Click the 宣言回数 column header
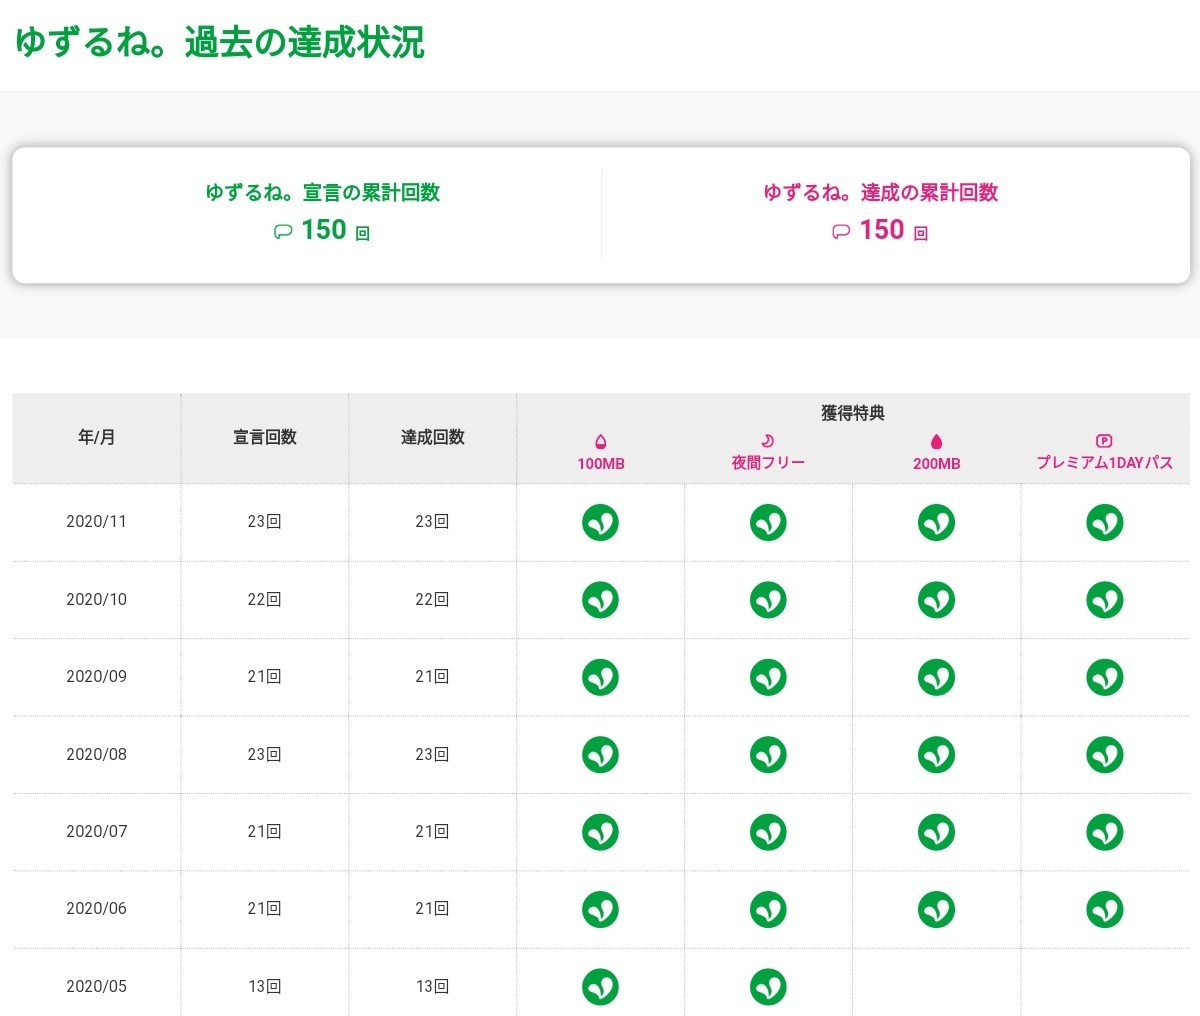This screenshot has width=1200, height=1016. pos(265,437)
